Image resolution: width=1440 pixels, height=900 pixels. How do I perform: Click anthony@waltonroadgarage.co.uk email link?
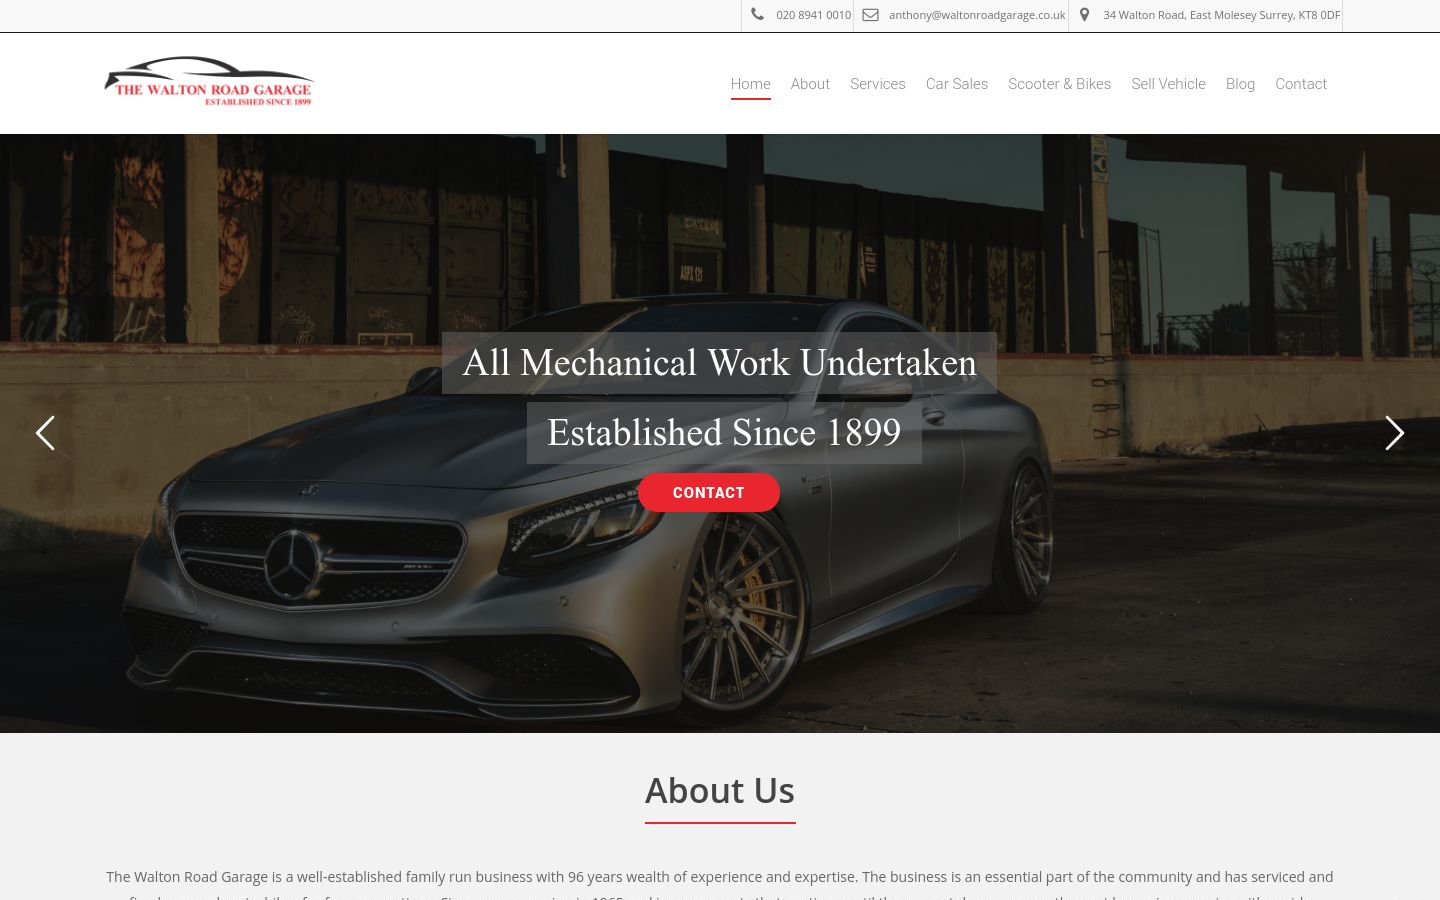[977, 15]
